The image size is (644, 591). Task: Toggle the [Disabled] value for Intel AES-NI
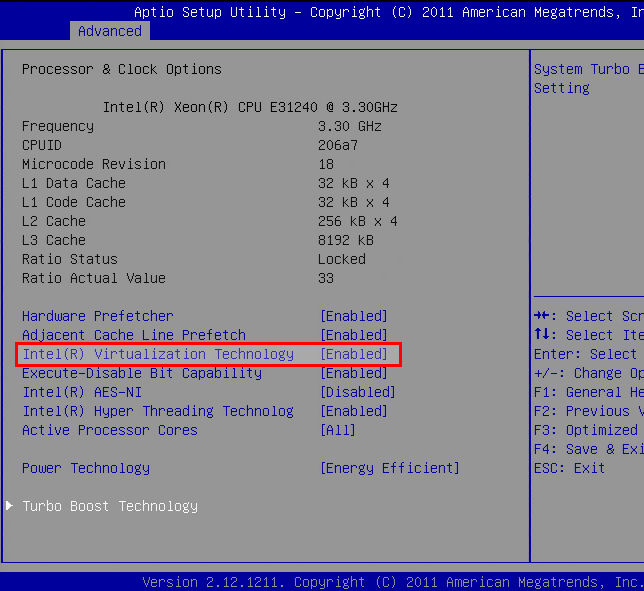tap(358, 392)
